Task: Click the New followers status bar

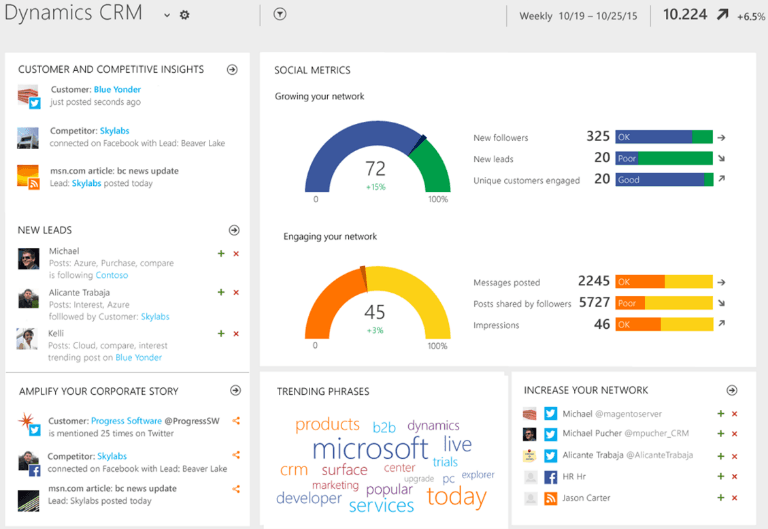Action: (x=664, y=137)
